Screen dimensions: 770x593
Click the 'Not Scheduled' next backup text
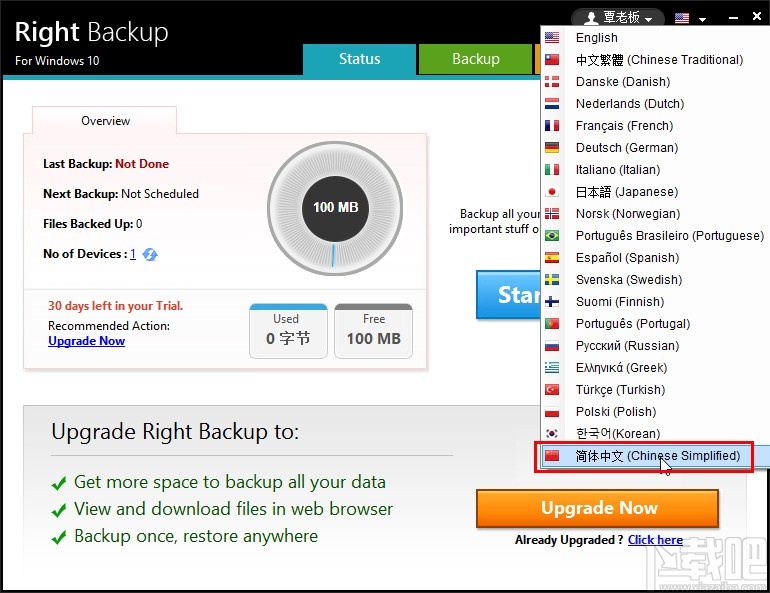tap(160, 194)
